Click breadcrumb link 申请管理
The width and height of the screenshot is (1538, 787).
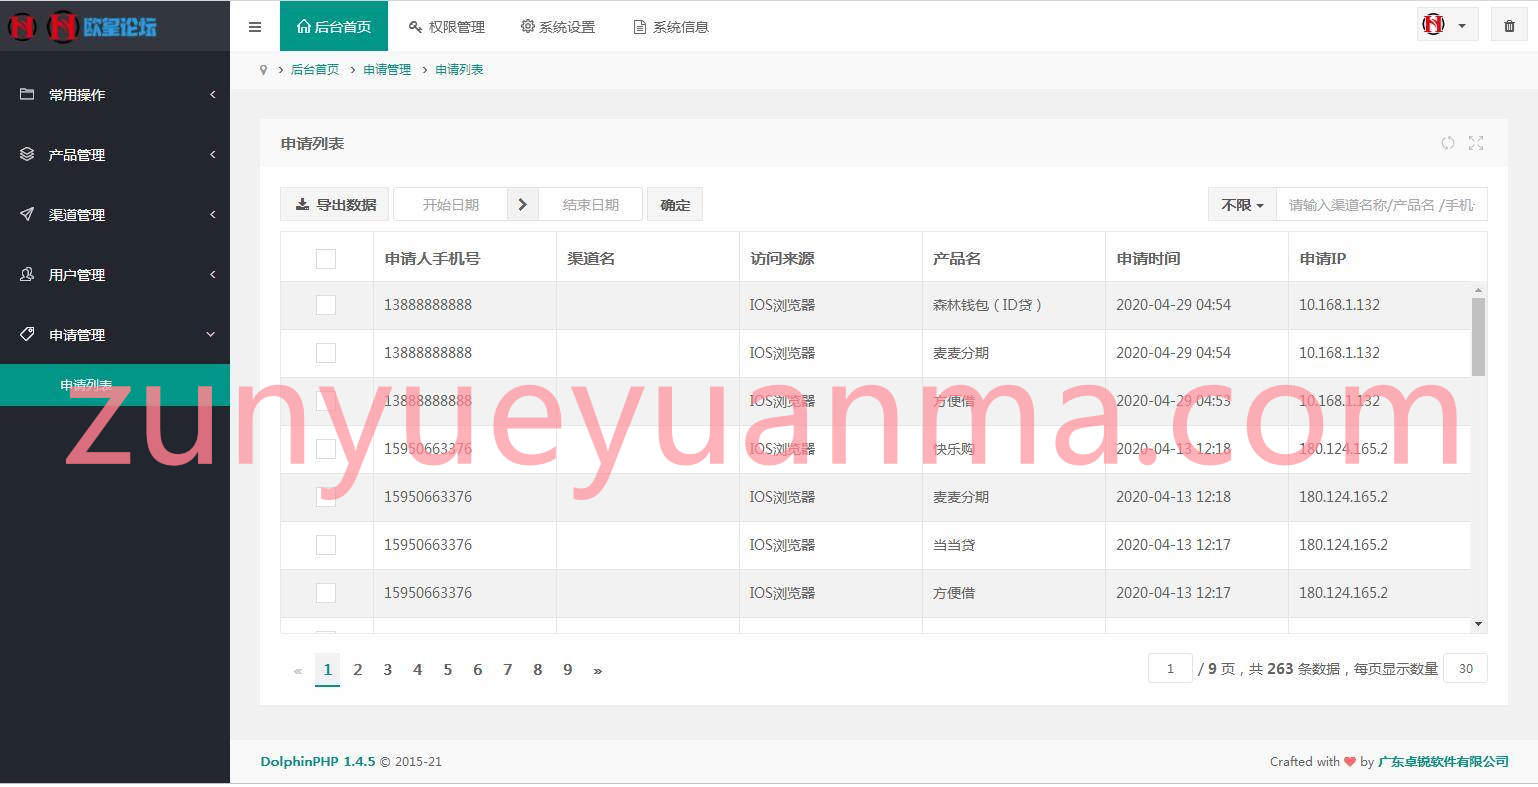tap(387, 70)
